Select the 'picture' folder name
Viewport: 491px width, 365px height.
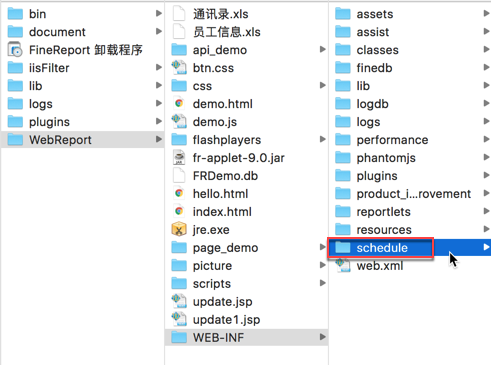click(x=212, y=266)
